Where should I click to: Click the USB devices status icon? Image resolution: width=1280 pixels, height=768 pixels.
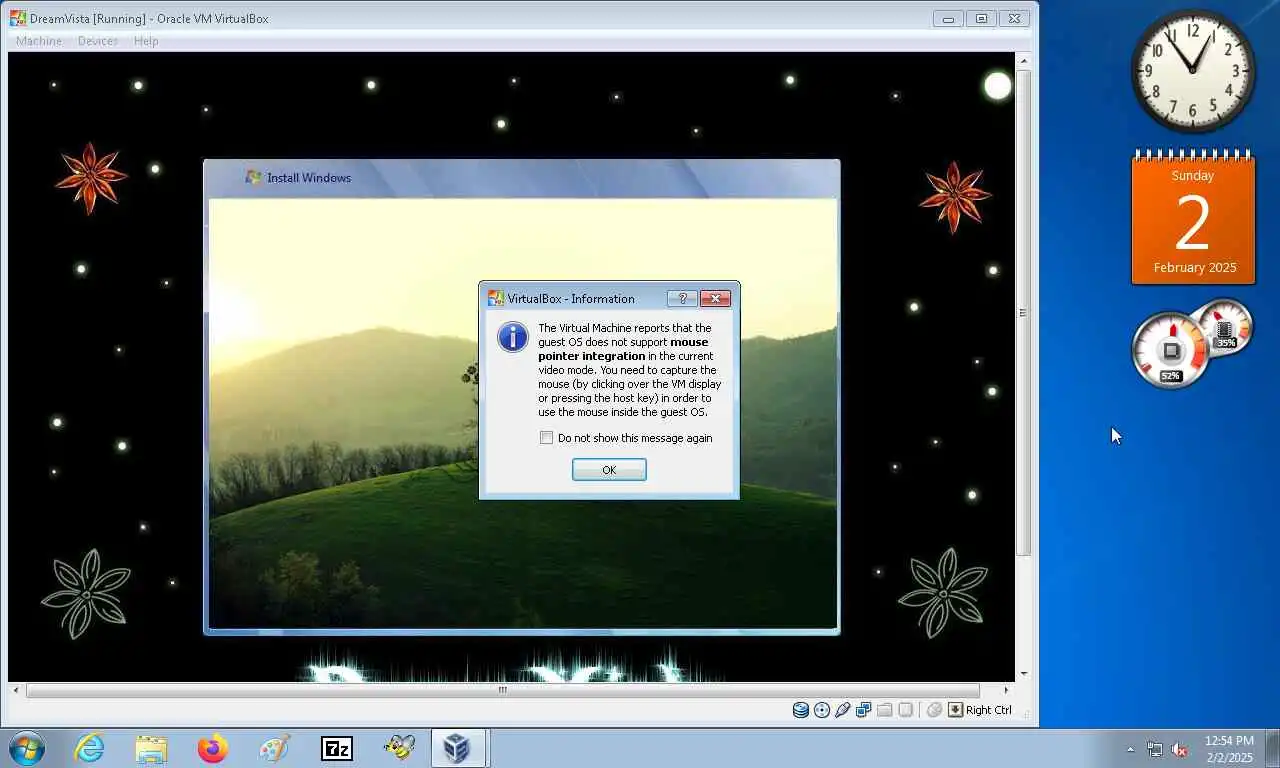point(843,710)
